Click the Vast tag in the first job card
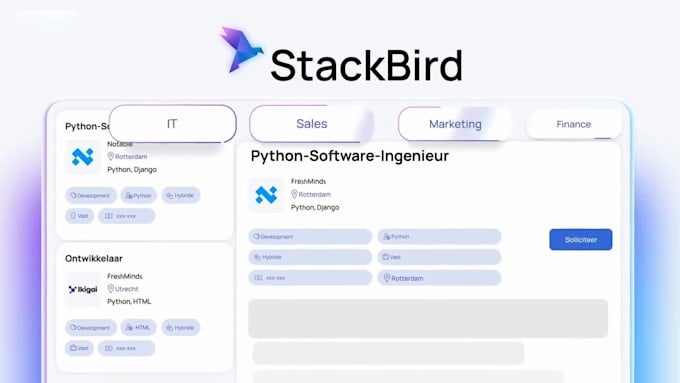Image resolution: width=680 pixels, height=383 pixels. tap(79, 216)
